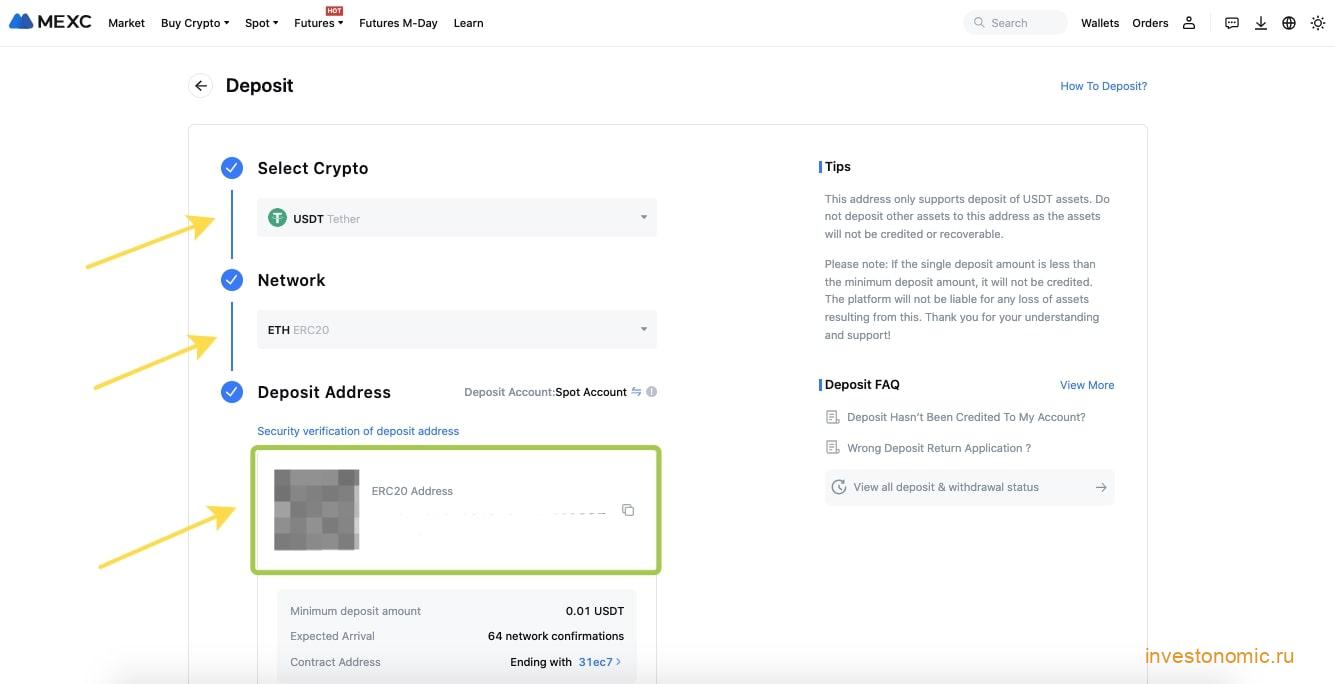Open the Wallets menu
The image size is (1335, 684).
1100,23
